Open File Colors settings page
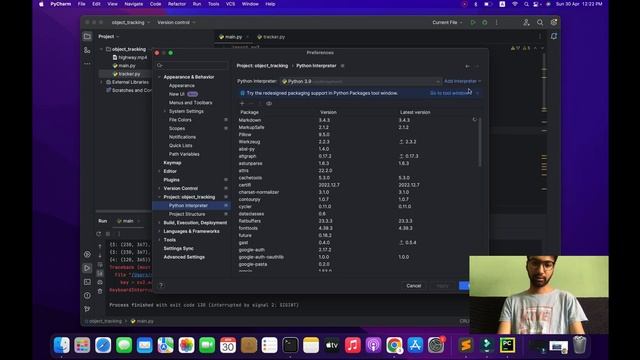 (180, 120)
